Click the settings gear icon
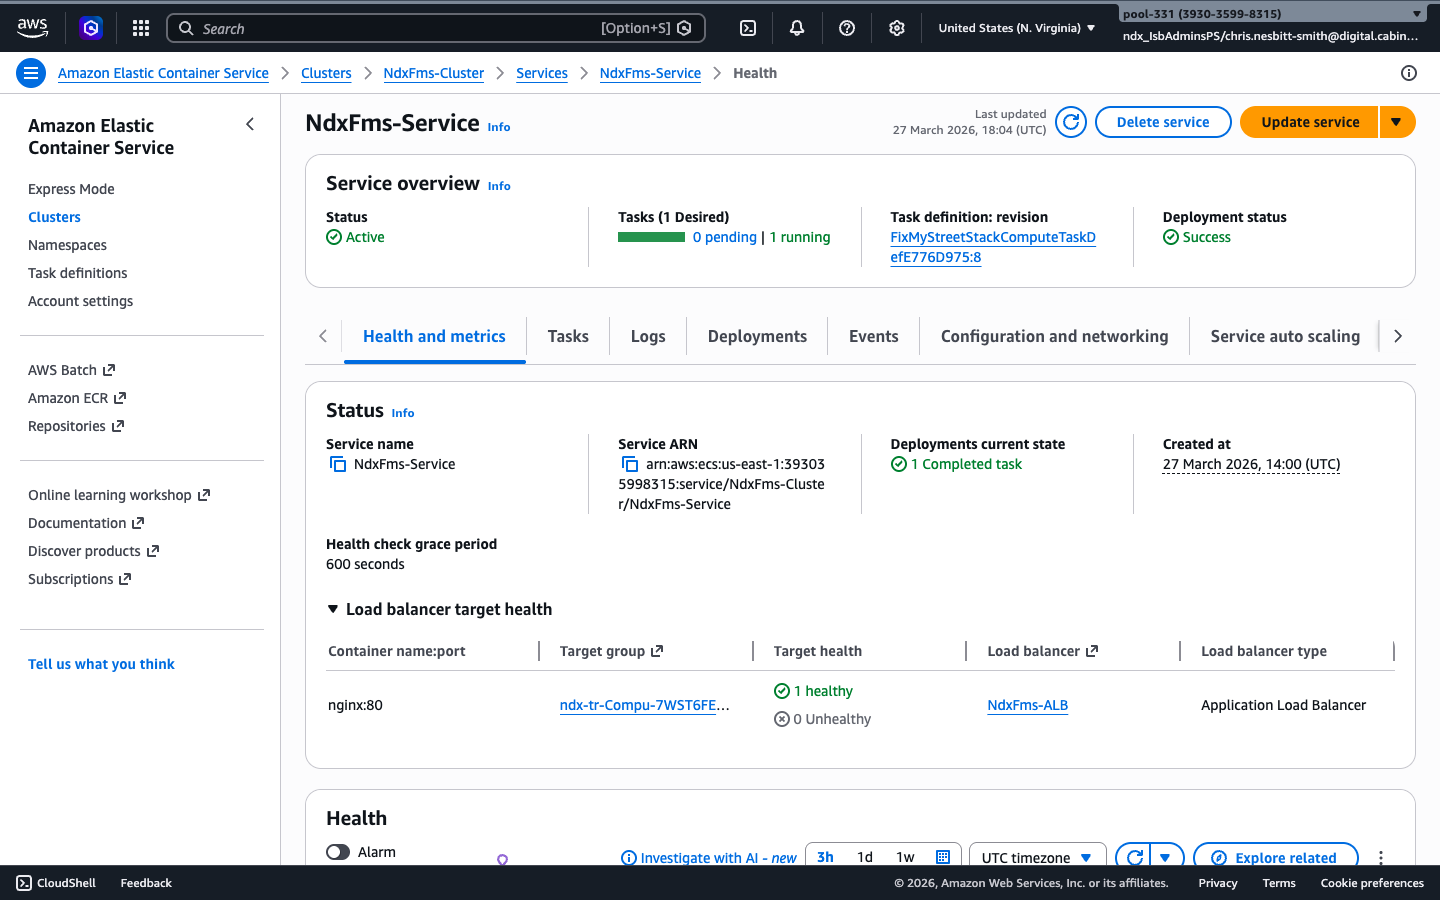Image resolution: width=1440 pixels, height=900 pixels. point(896,28)
